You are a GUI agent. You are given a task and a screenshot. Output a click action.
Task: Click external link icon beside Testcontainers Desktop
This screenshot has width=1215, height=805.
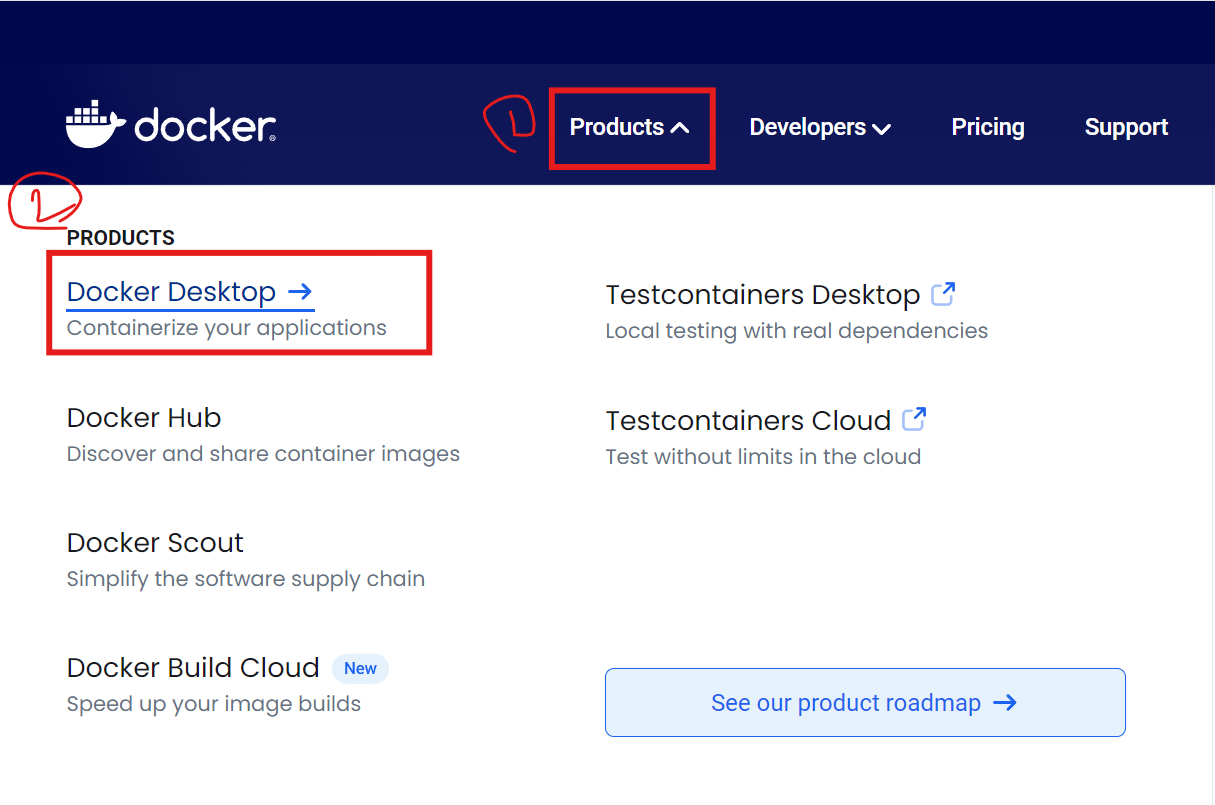point(943,294)
